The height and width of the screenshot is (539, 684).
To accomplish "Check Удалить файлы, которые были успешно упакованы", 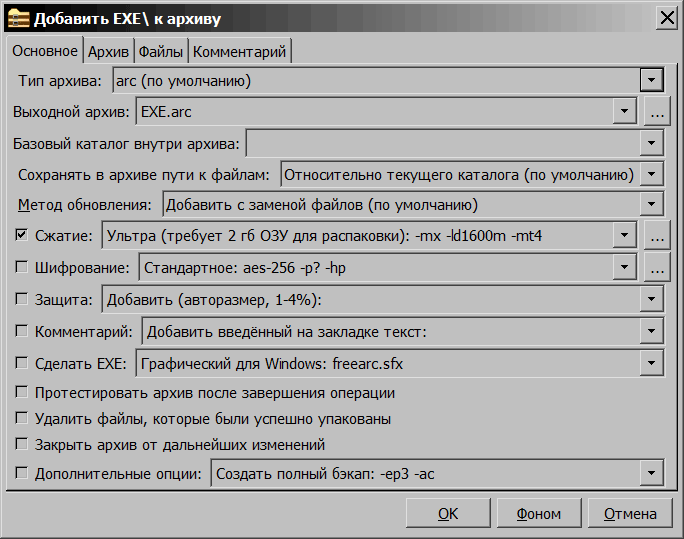I will (x=22, y=418).
